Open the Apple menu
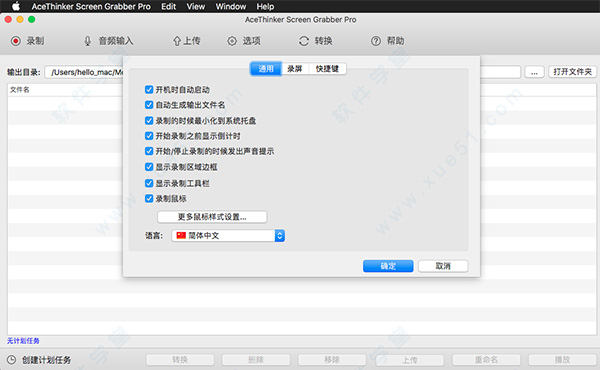Screen dimensions: 600x370 16,6
